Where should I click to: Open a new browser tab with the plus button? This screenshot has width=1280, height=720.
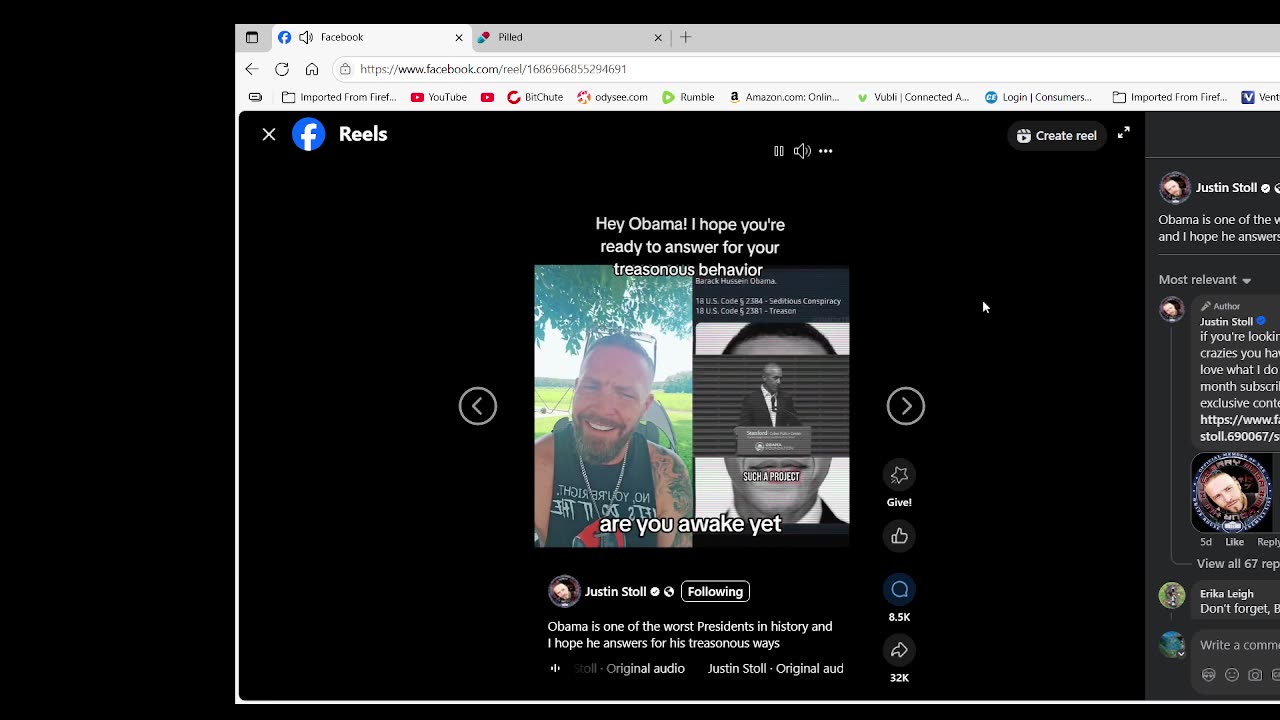(x=685, y=37)
